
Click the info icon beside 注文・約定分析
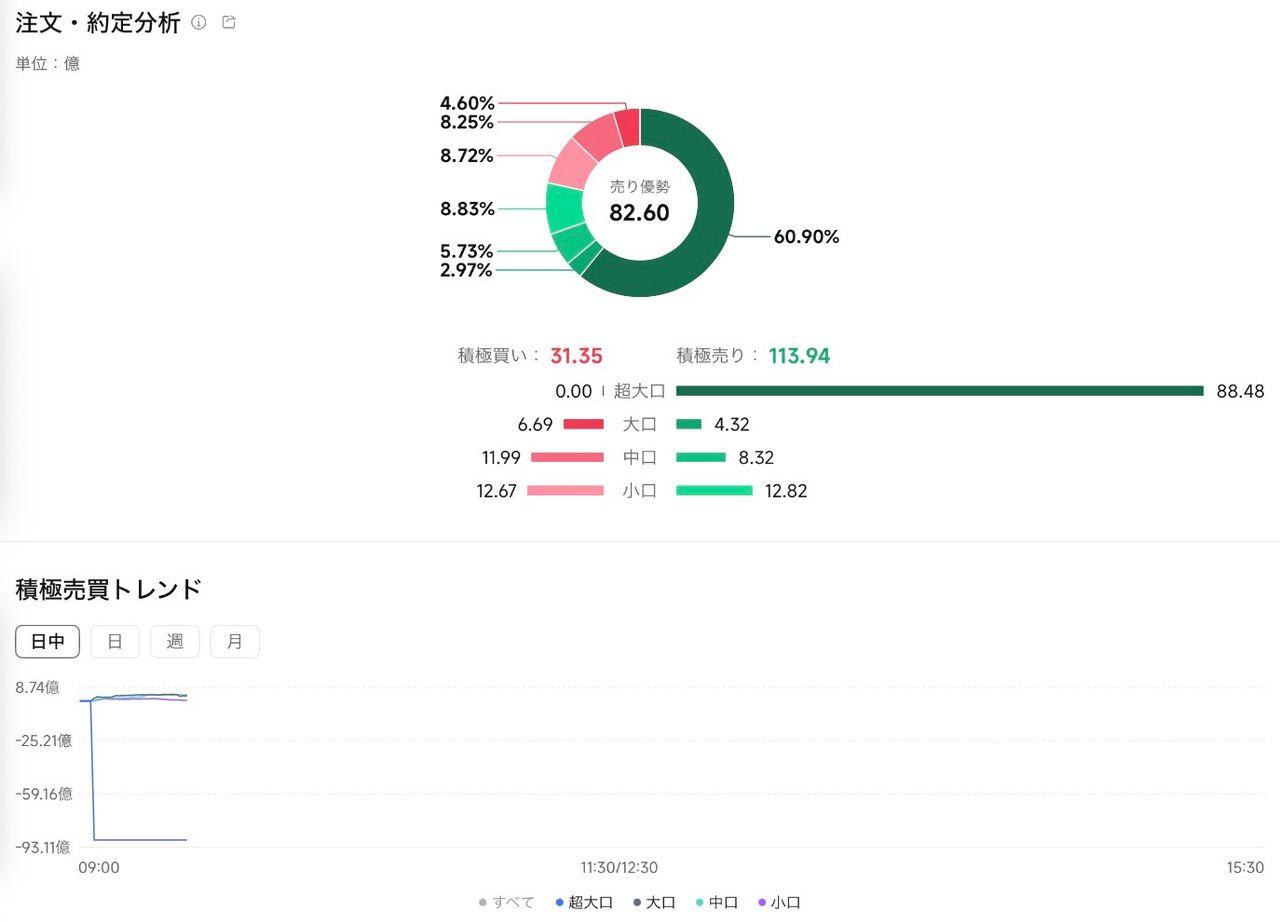pos(199,22)
